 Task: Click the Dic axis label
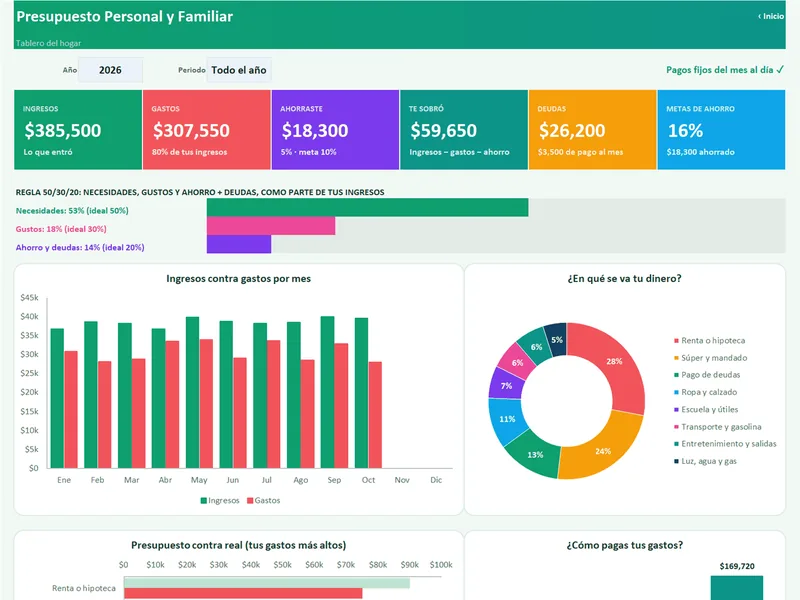pyautogui.click(x=436, y=480)
